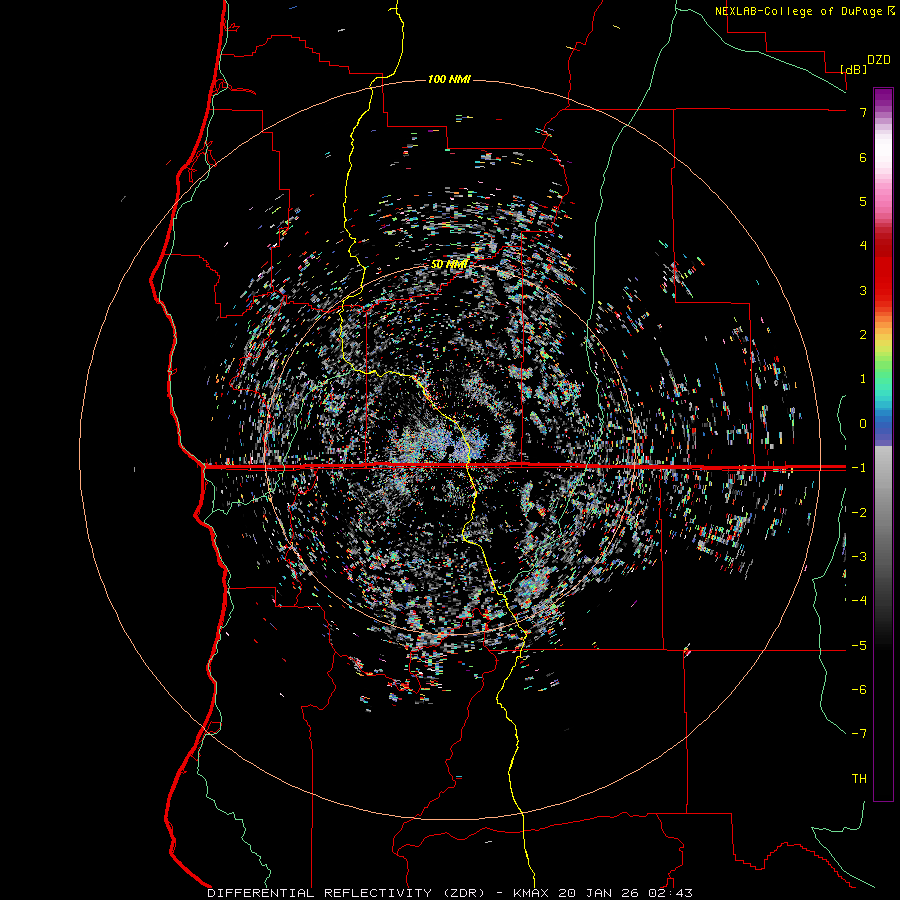Click the legend value 6
Image resolution: width=900 pixels, height=900 pixels.
(x=863, y=157)
